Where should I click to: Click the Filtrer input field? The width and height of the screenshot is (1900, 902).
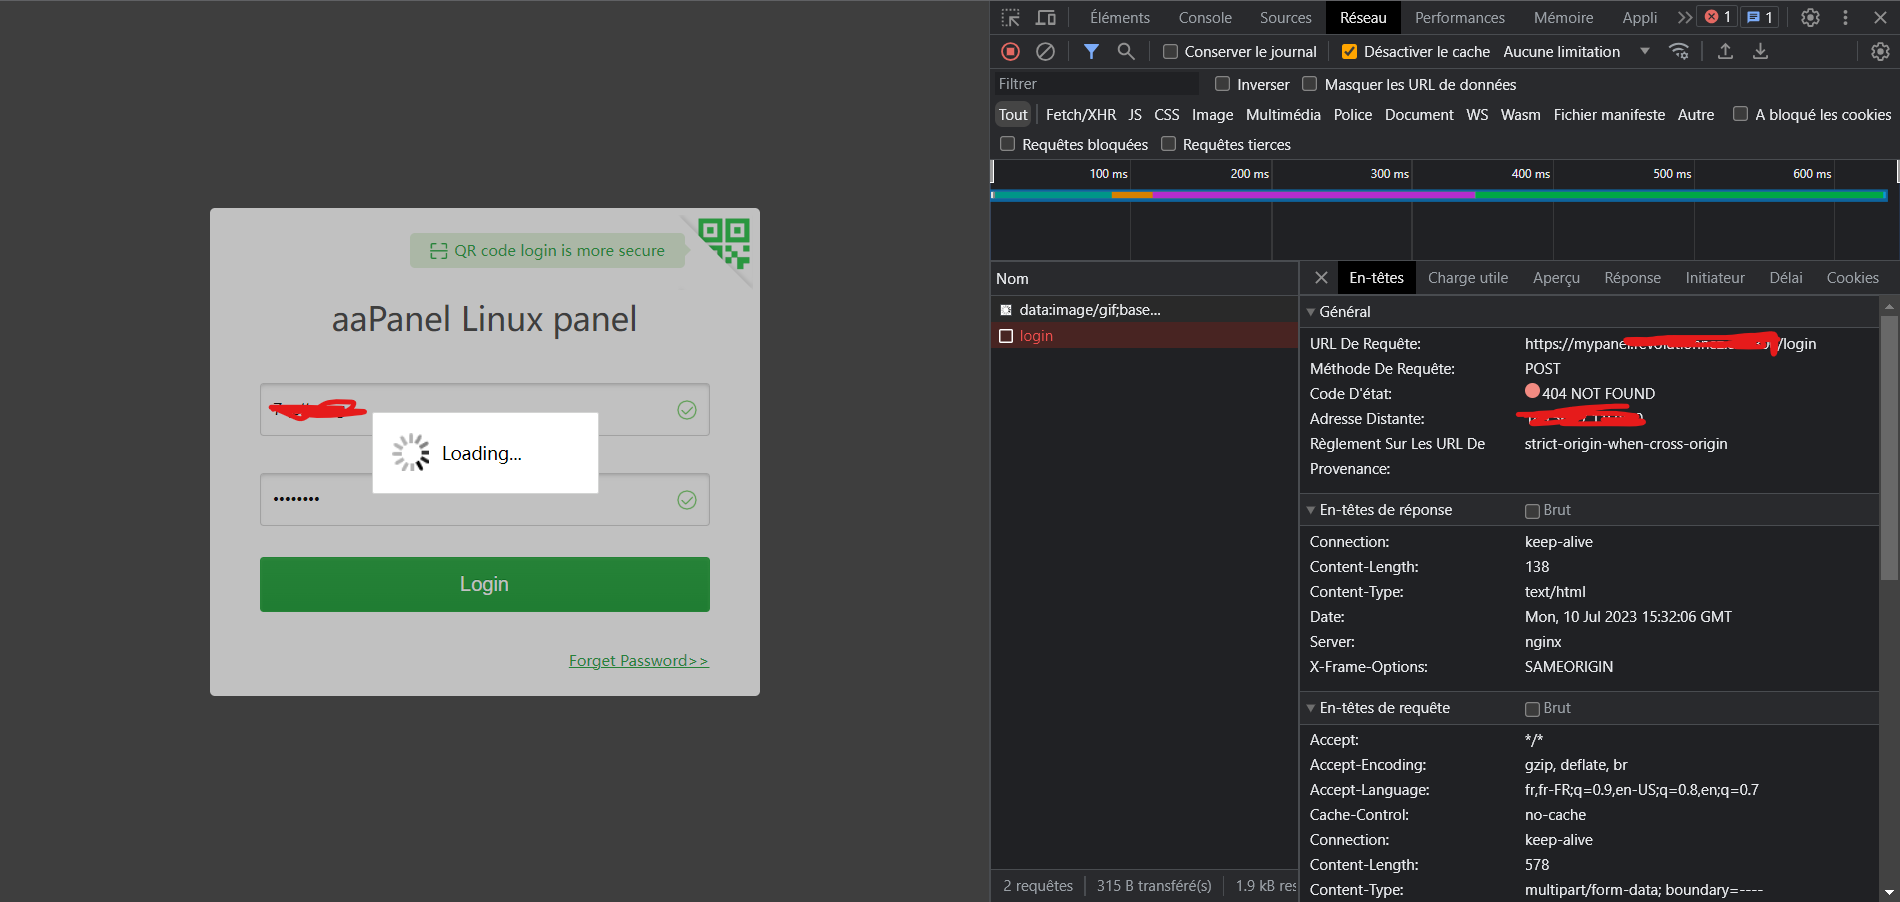pyautogui.click(x=1097, y=84)
